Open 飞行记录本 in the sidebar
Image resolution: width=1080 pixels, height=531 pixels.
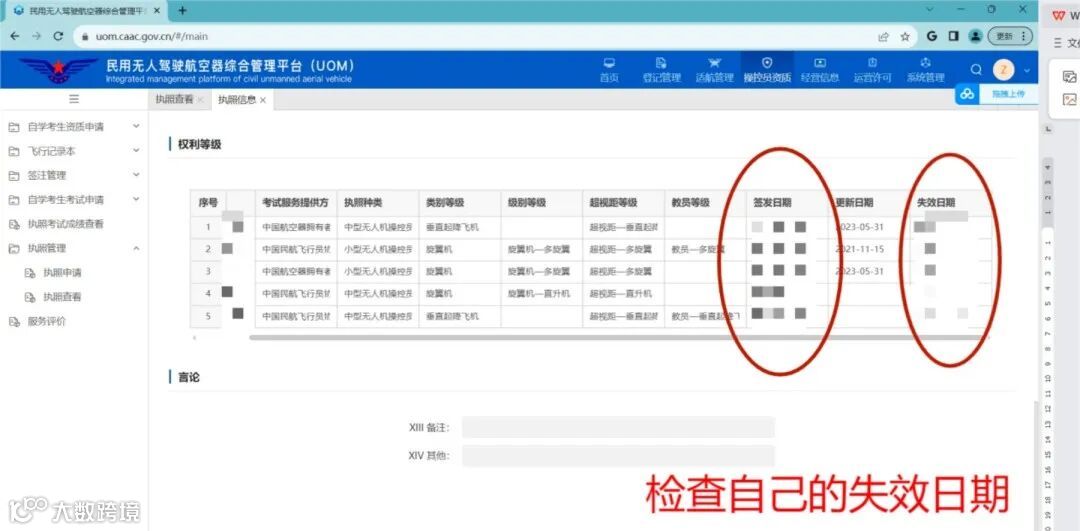click(52, 152)
